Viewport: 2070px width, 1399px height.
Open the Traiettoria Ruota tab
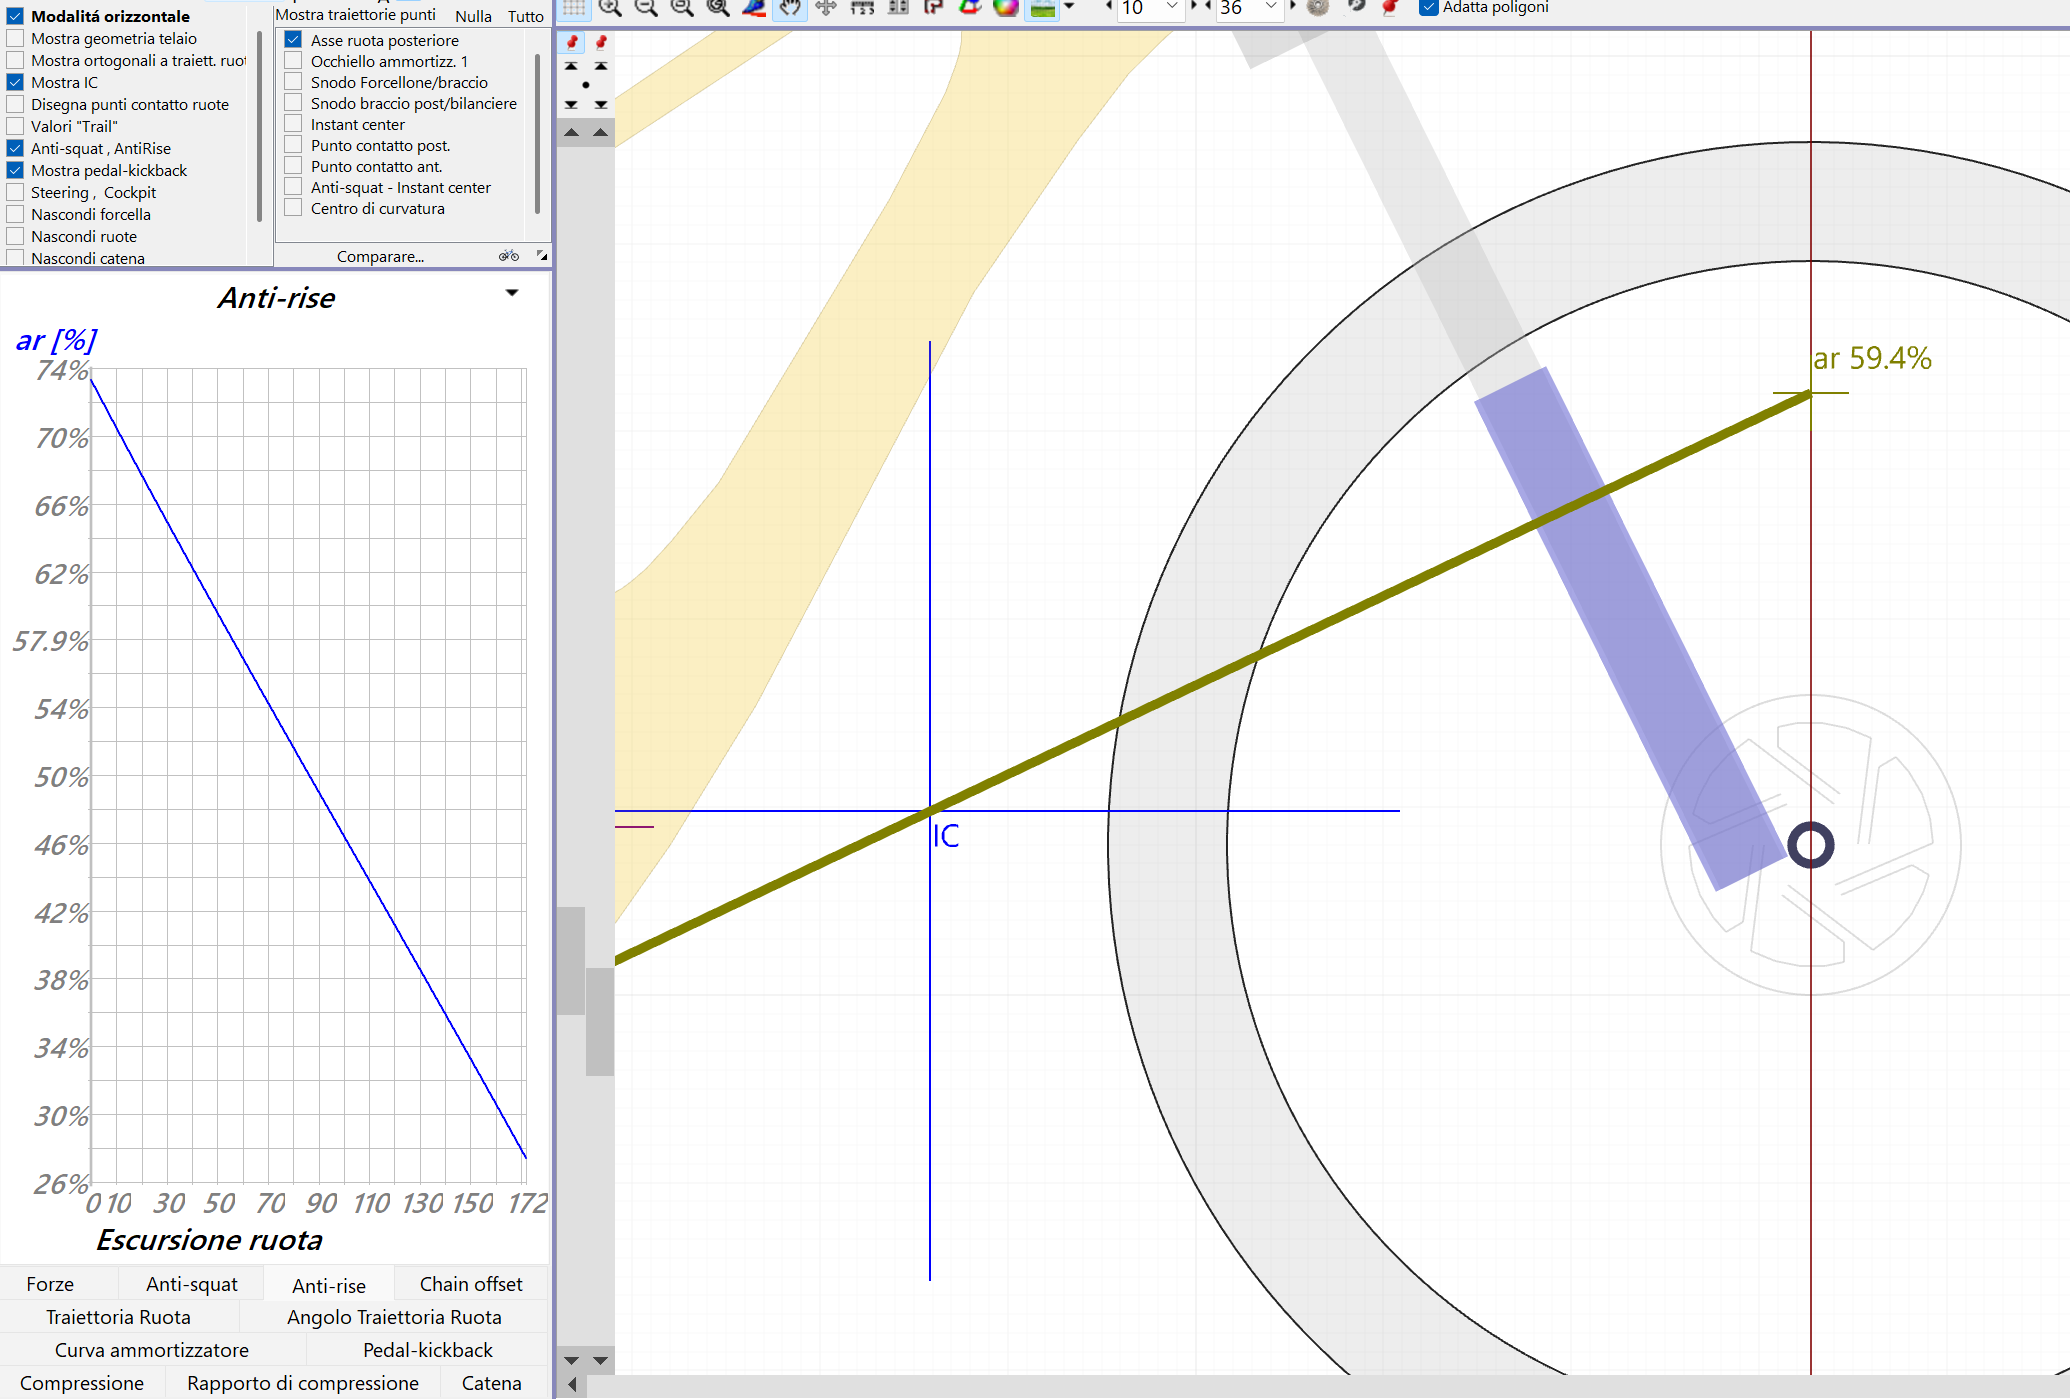coord(118,1317)
